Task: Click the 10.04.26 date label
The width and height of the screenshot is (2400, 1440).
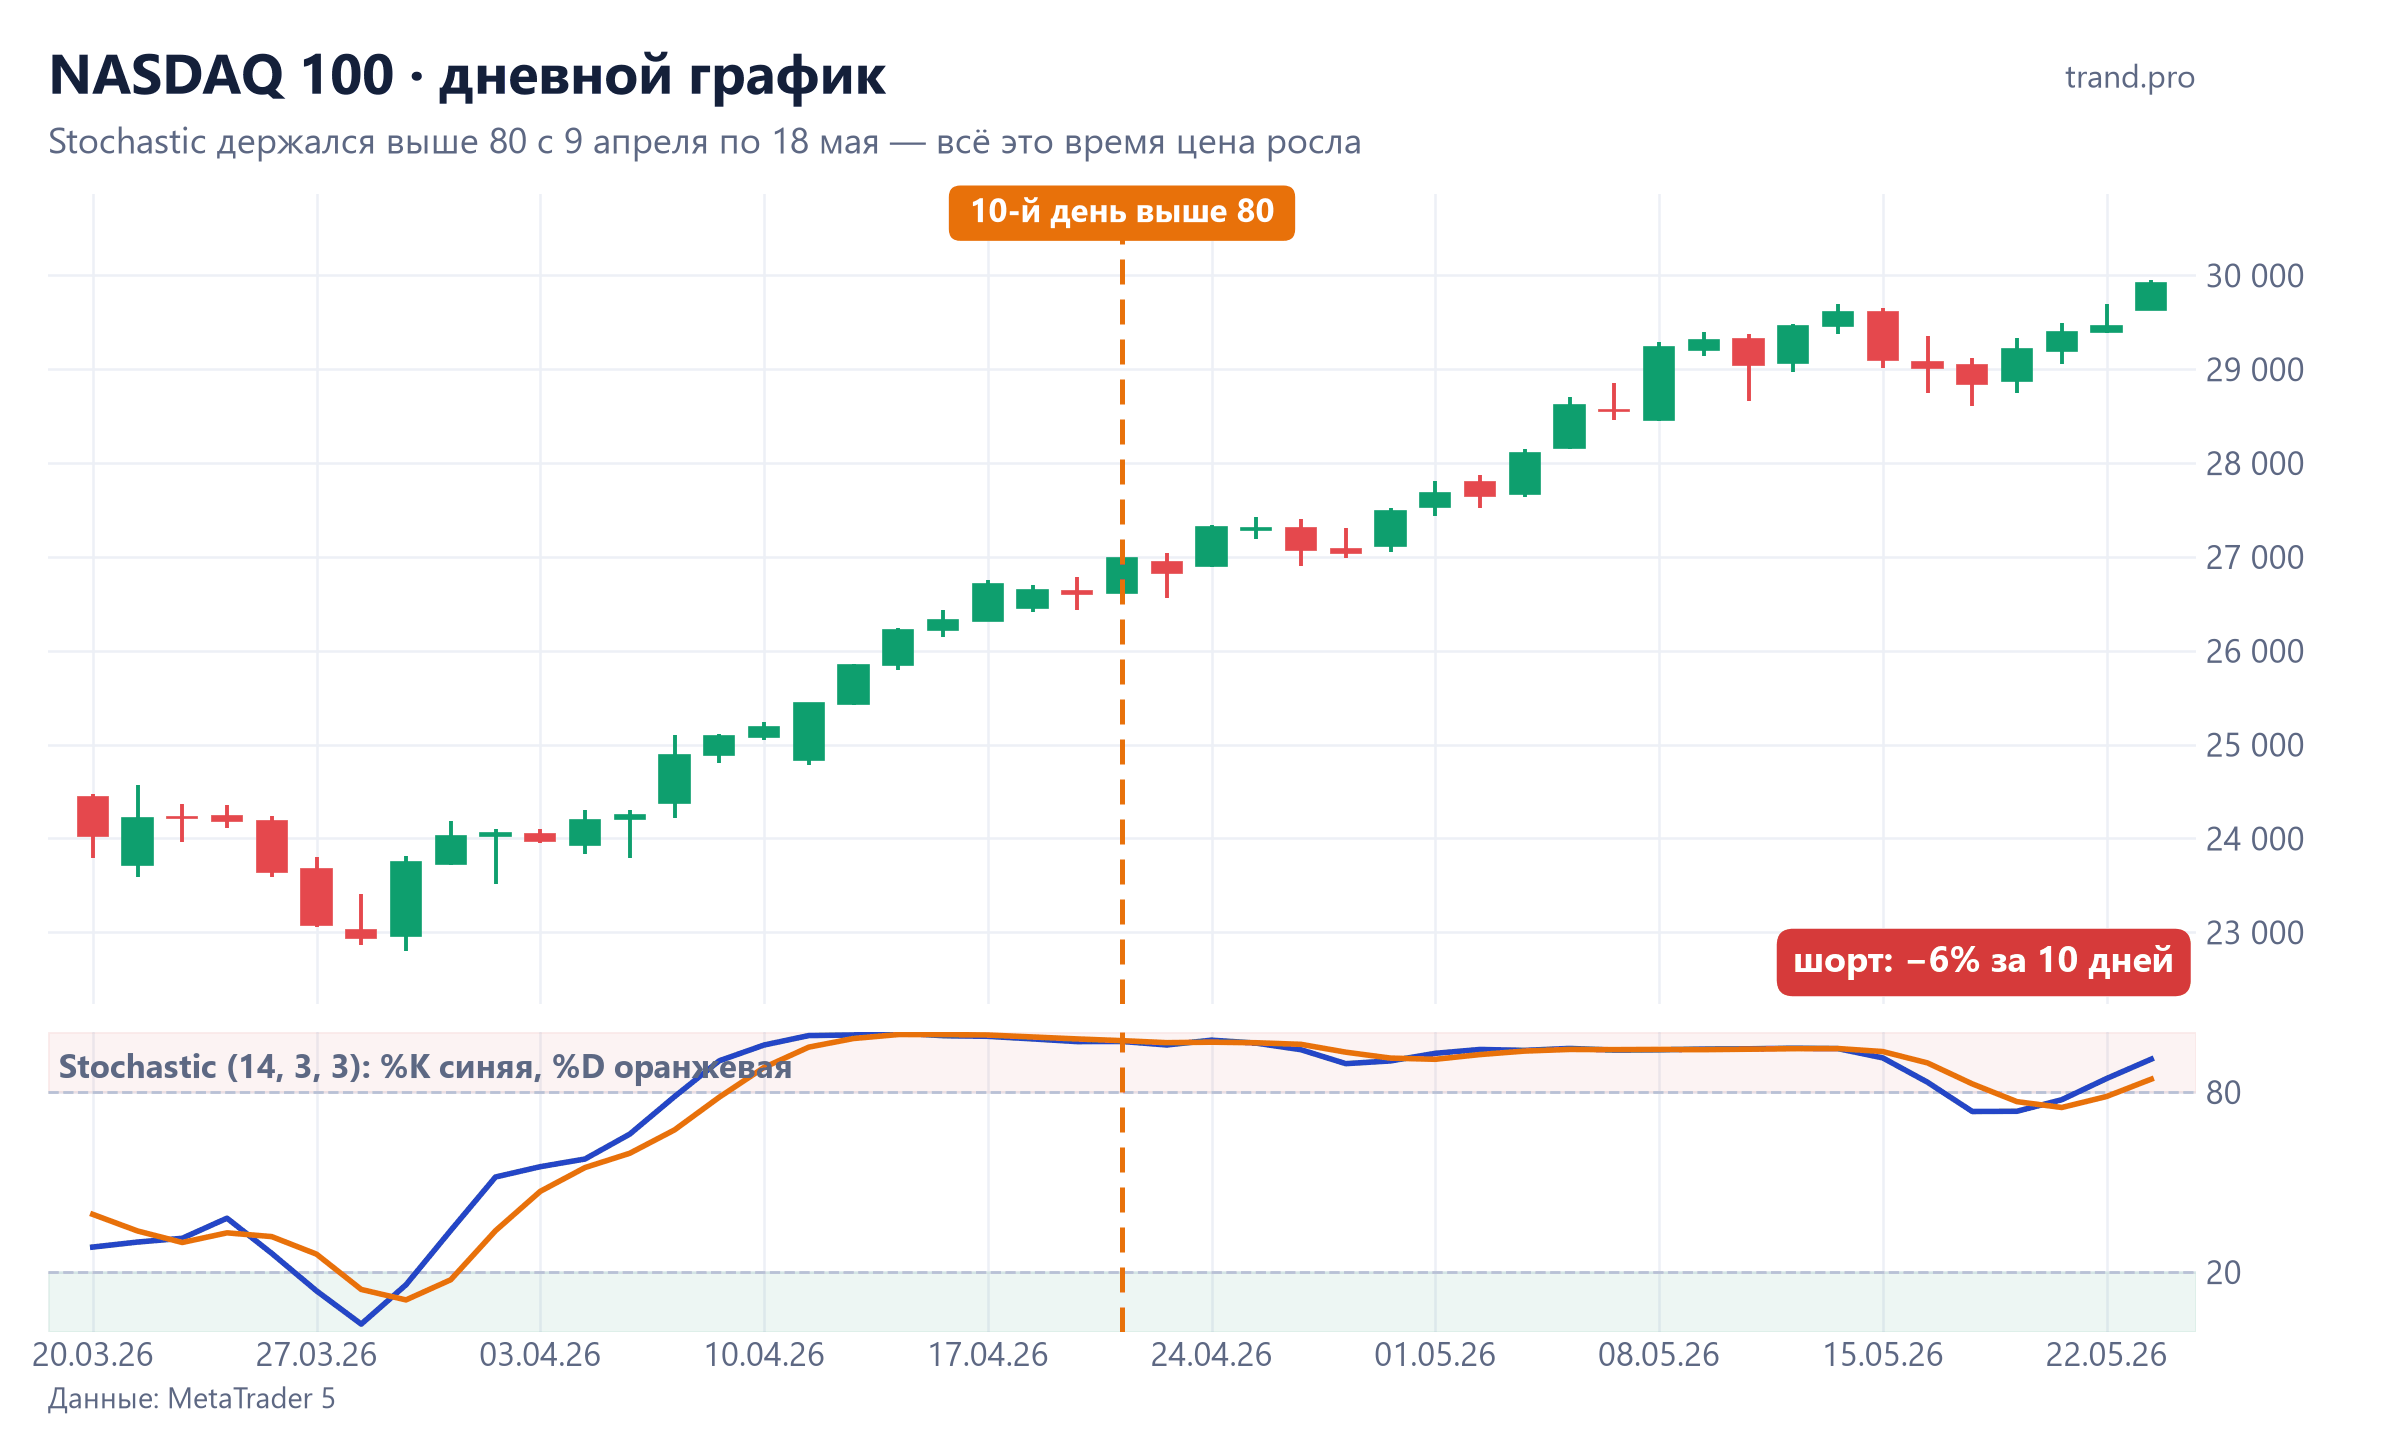Action: (x=764, y=1355)
